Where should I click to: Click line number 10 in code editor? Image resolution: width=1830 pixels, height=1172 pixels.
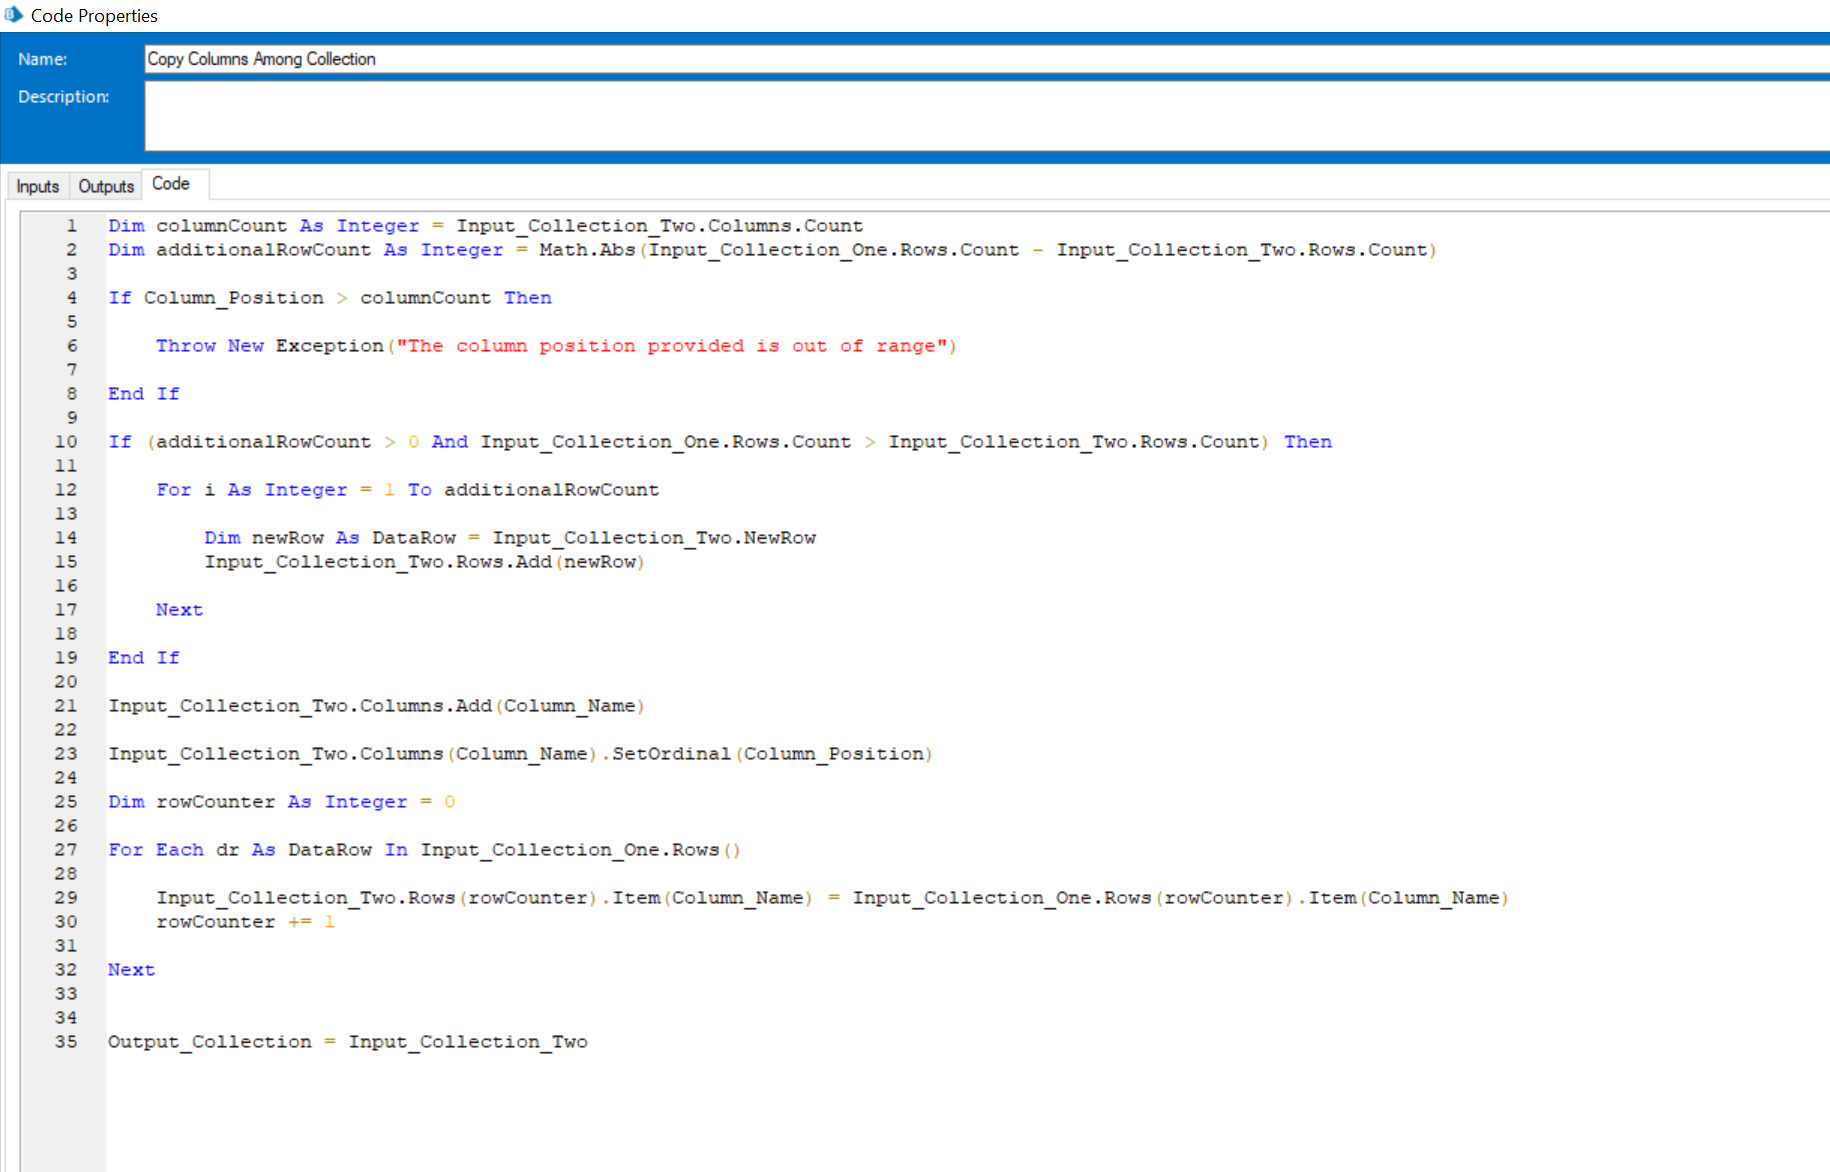click(x=65, y=441)
